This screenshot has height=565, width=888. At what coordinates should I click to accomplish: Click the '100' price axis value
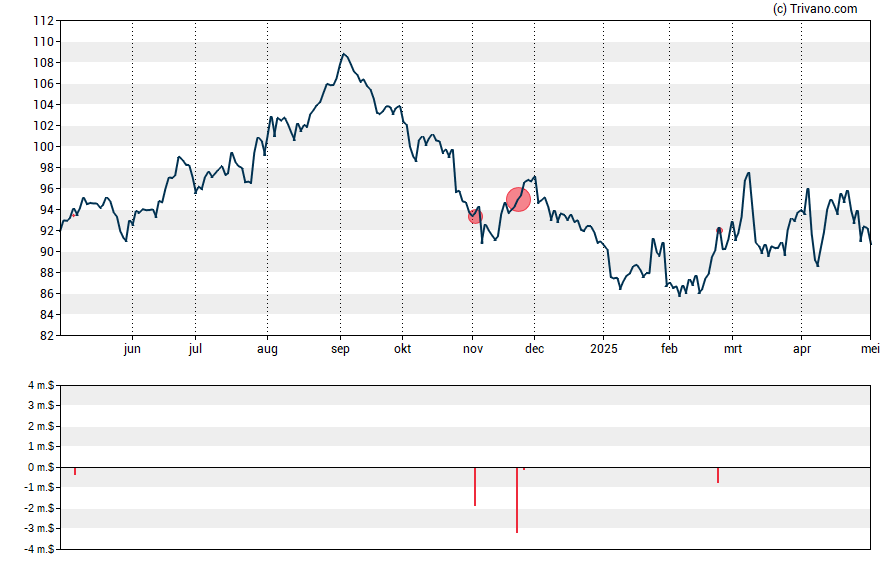(x=44, y=147)
